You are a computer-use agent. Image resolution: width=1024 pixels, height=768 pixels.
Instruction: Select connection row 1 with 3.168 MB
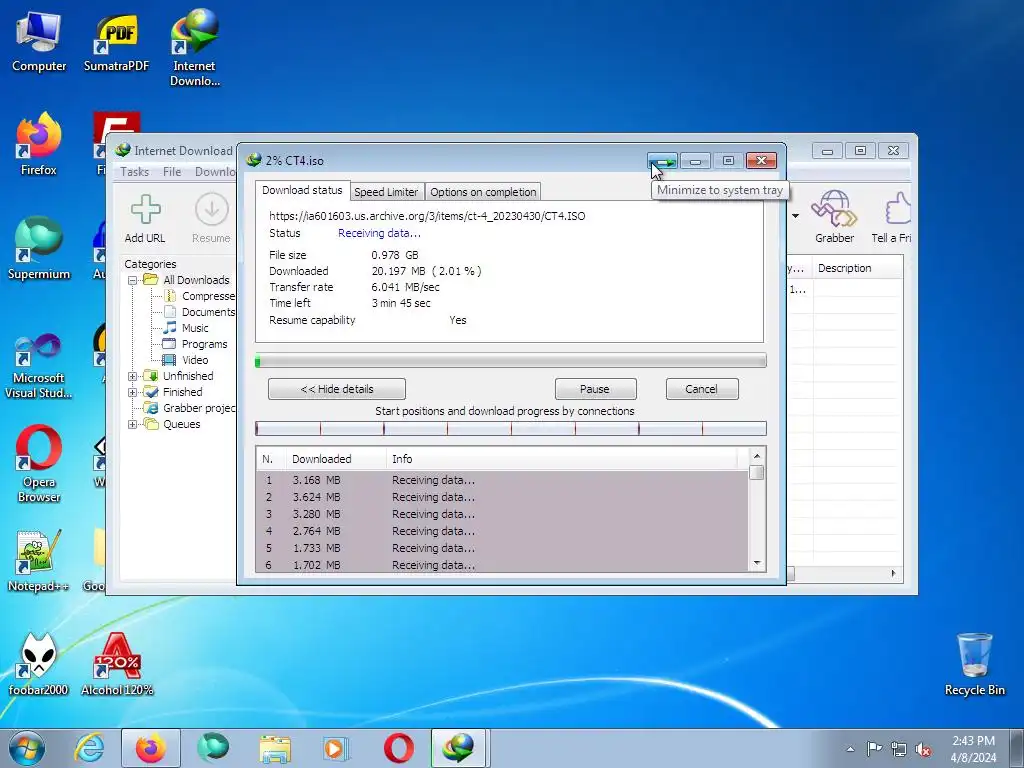pyautogui.click(x=502, y=480)
